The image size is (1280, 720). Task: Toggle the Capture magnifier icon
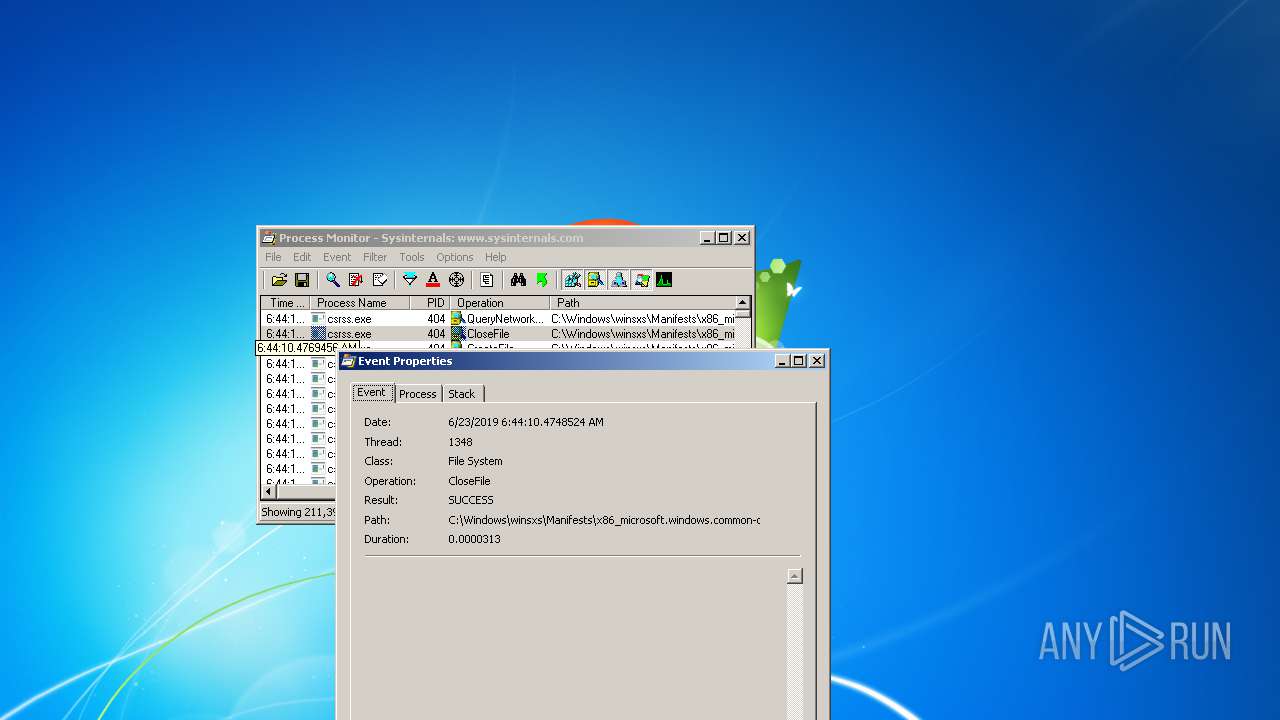(333, 280)
